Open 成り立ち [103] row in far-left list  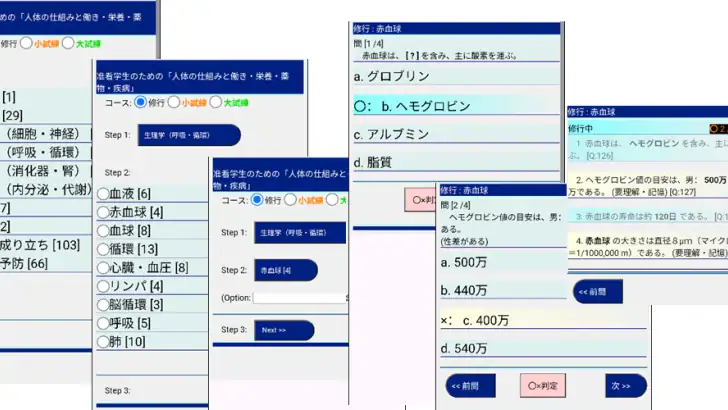[x=46, y=245]
